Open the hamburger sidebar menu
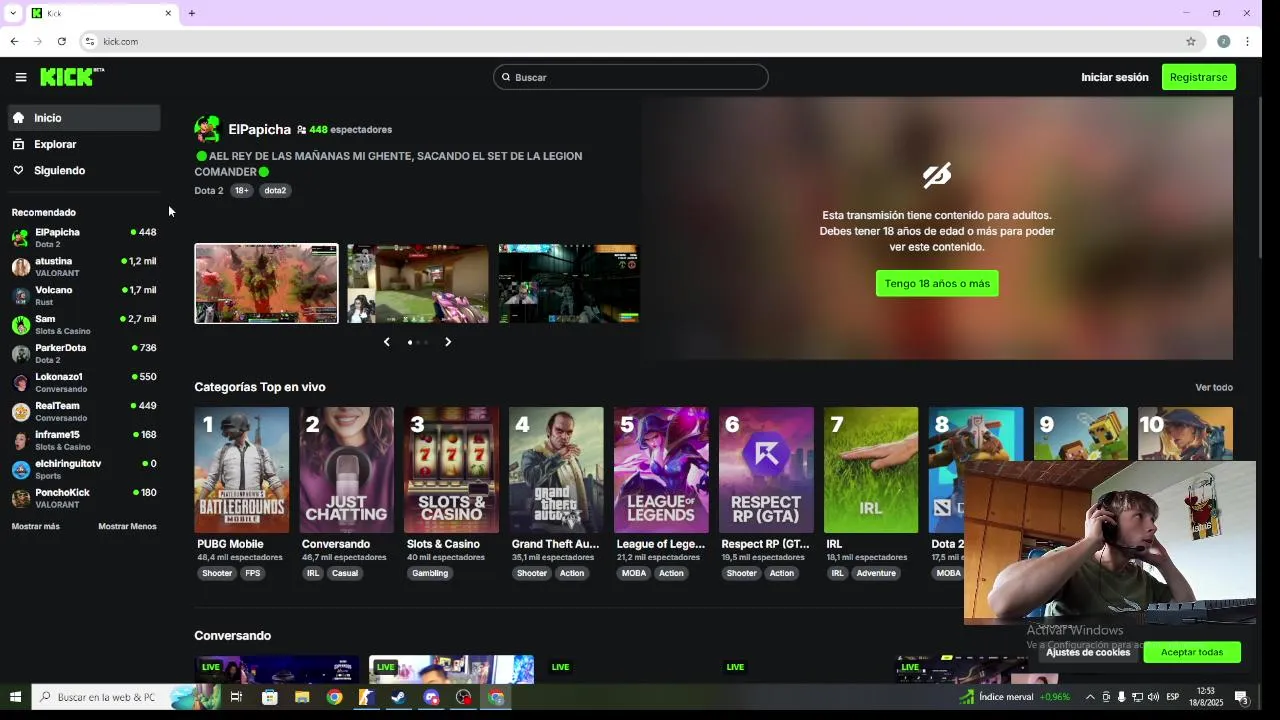Image resolution: width=1280 pixels, height=720 pixels. click(20, 77)
